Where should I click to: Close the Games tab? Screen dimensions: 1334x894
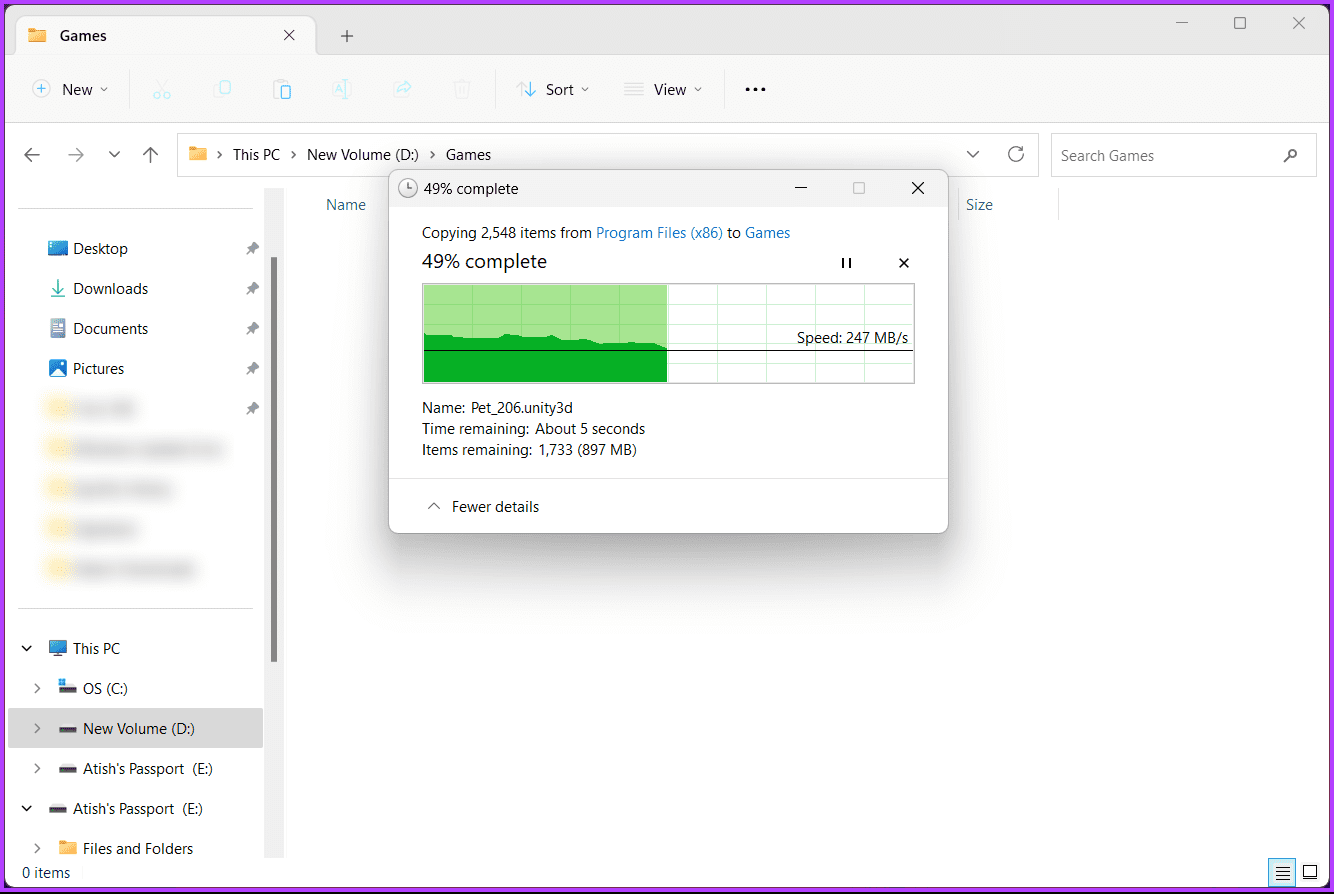tap(289, 35)
